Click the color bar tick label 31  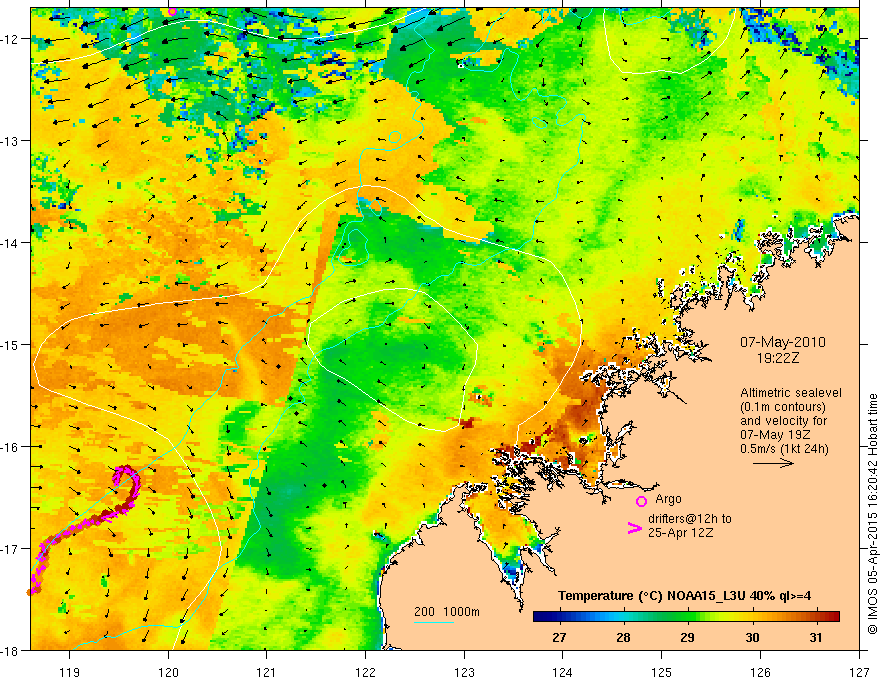tap(816, 637)
